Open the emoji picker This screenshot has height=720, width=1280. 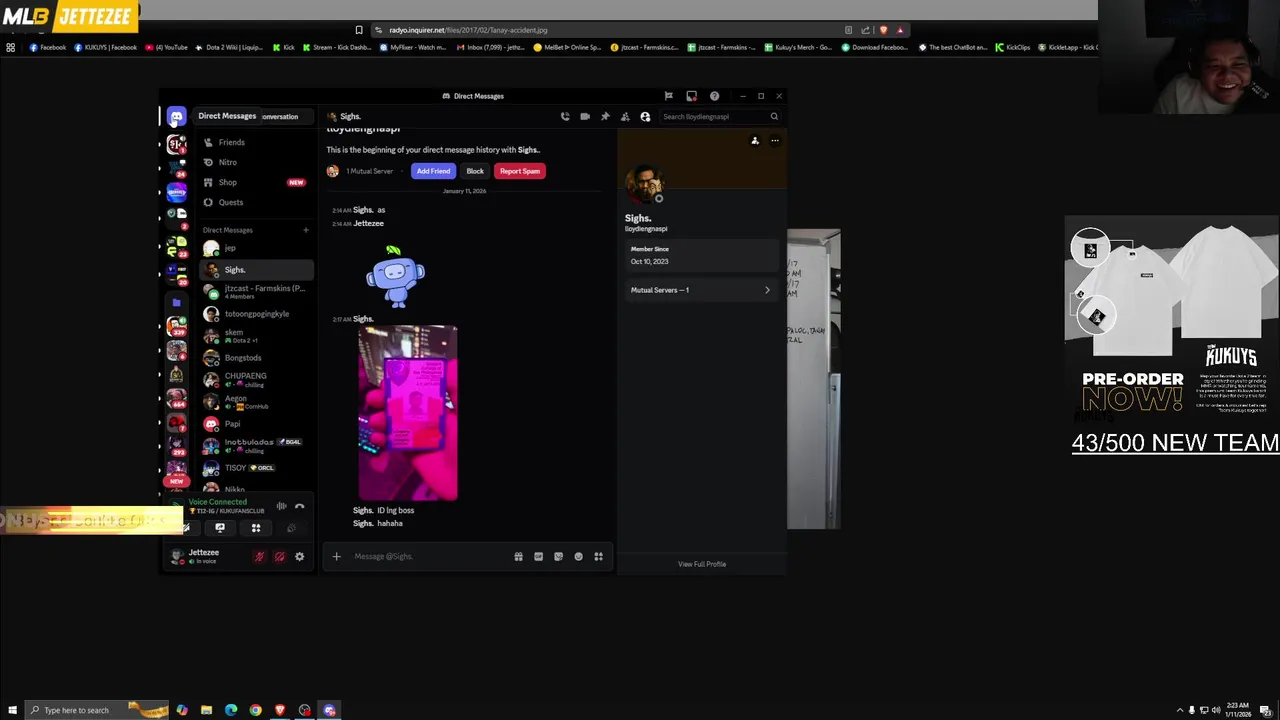pyautogui.click(x=578, y=556)
